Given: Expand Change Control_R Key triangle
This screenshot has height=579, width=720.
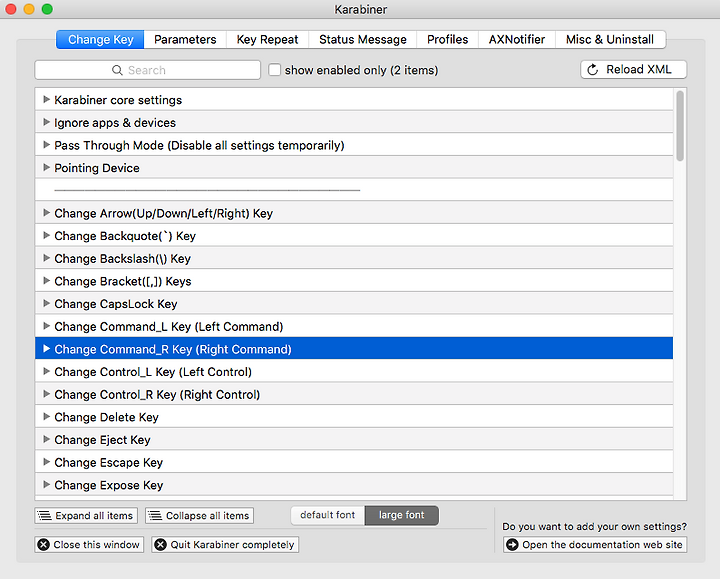Looking at the screenshot, I should (46, 394).
